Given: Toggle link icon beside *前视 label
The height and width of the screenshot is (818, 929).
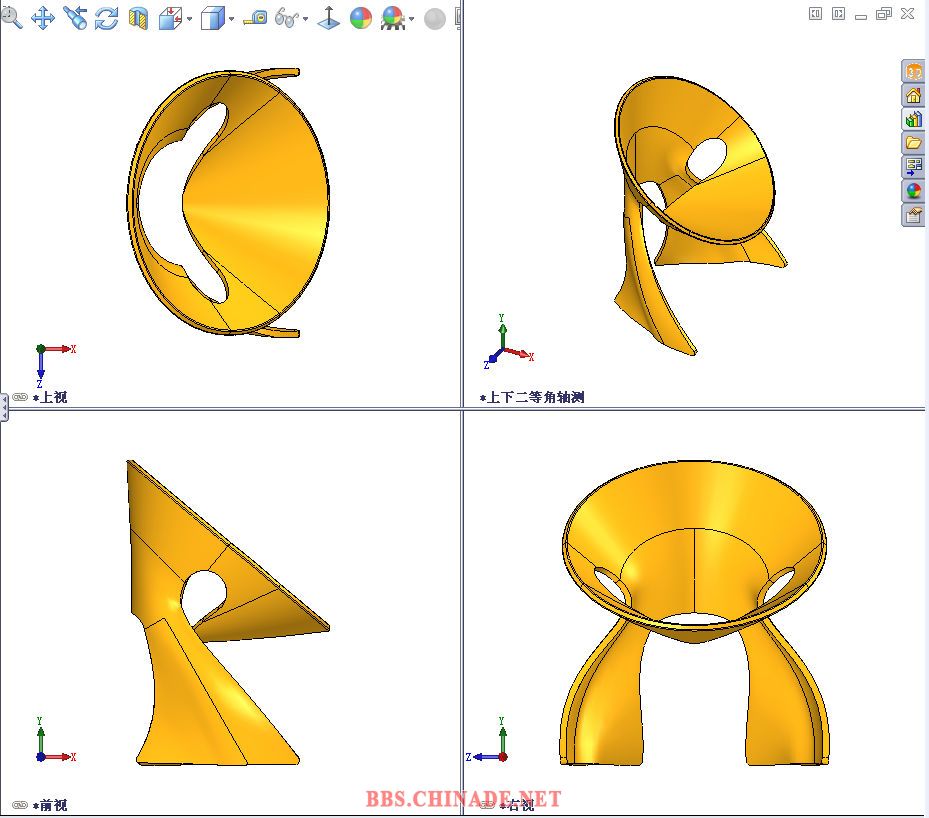Looking at the screenshot, I should point(20,805).
